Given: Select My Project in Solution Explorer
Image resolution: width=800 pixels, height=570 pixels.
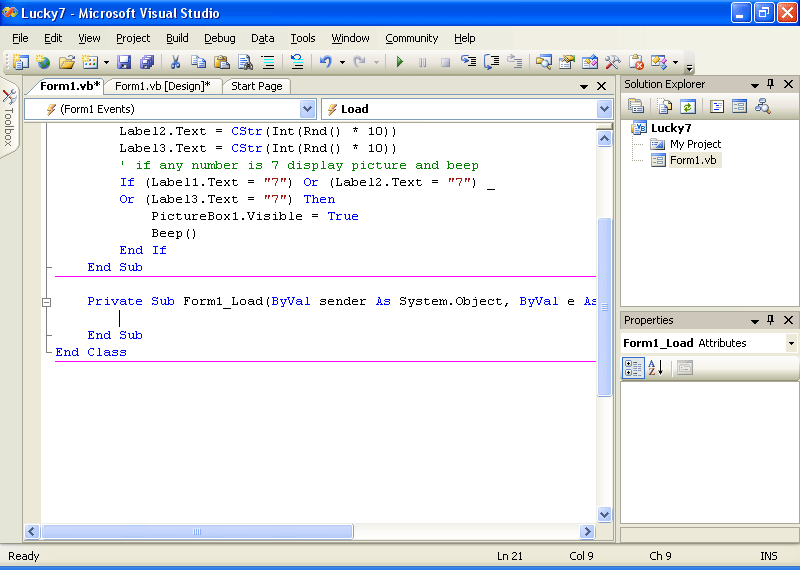Looking at the screenshot, I should (x=695, y=144).
